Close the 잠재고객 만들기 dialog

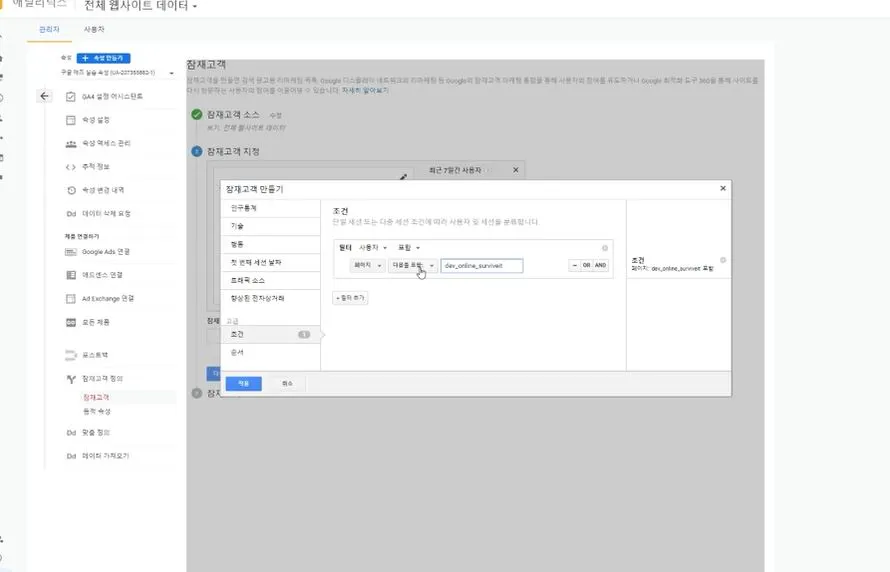(723, 188)
